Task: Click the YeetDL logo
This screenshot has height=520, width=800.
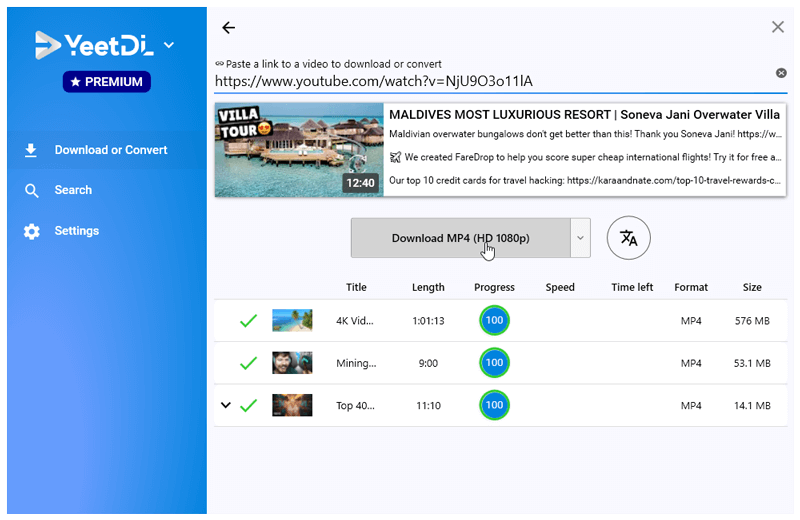Action: [94, 45]
